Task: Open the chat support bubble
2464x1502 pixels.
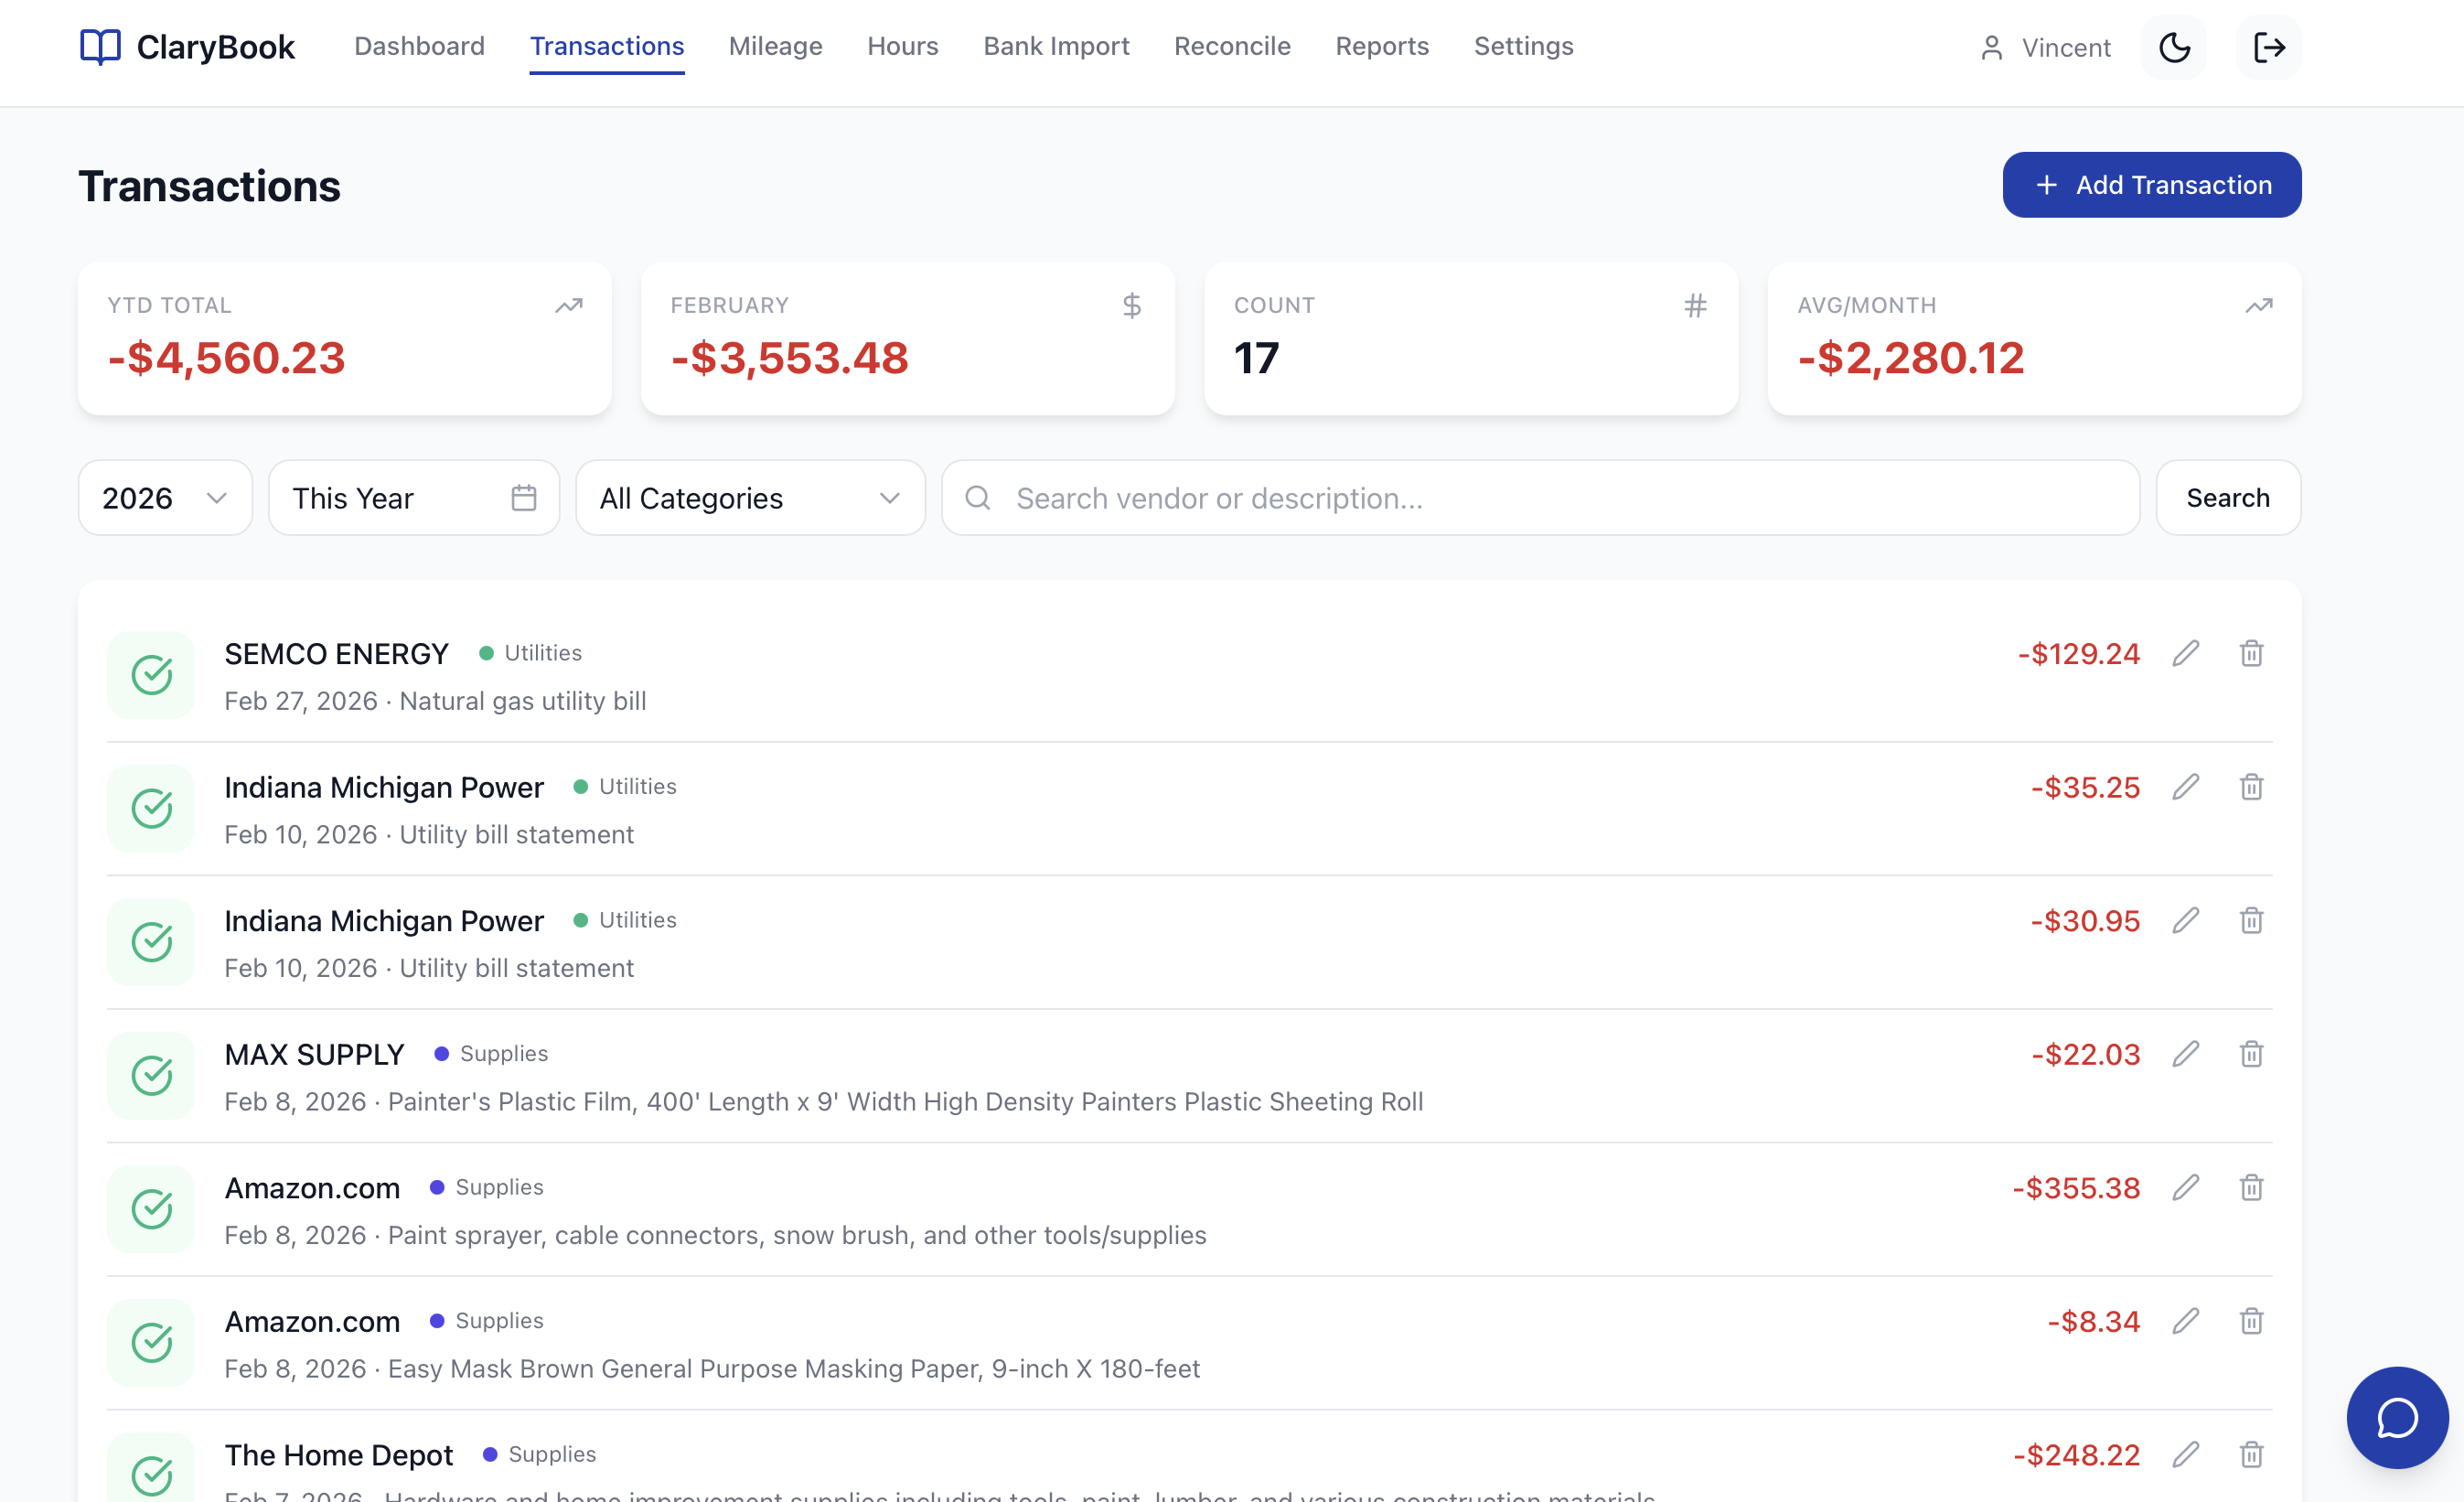Action: coord(2396,1417)
